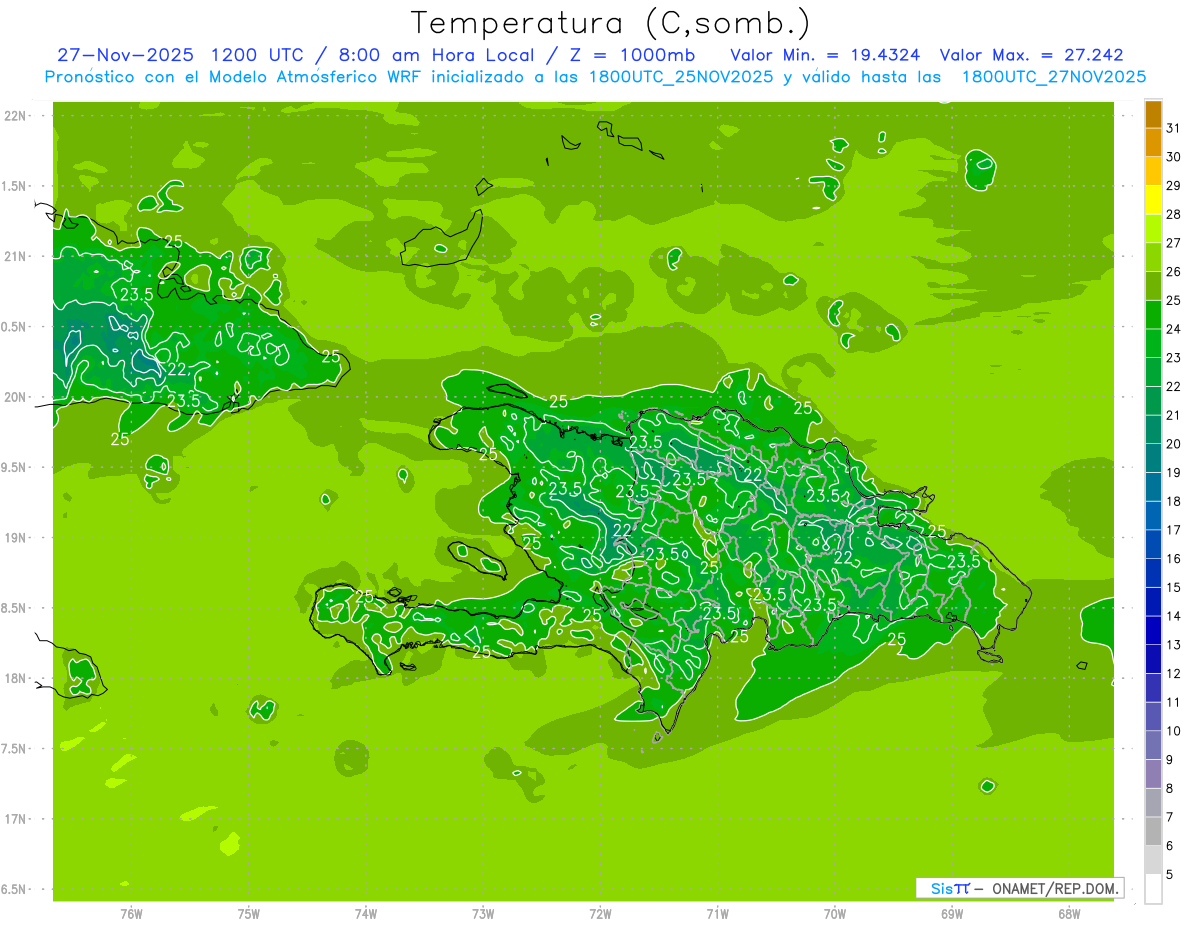This screenshot has height=927, width=1200.
Task: Click the '19N' latitude axis label
Action: click(x=15, y=538)
